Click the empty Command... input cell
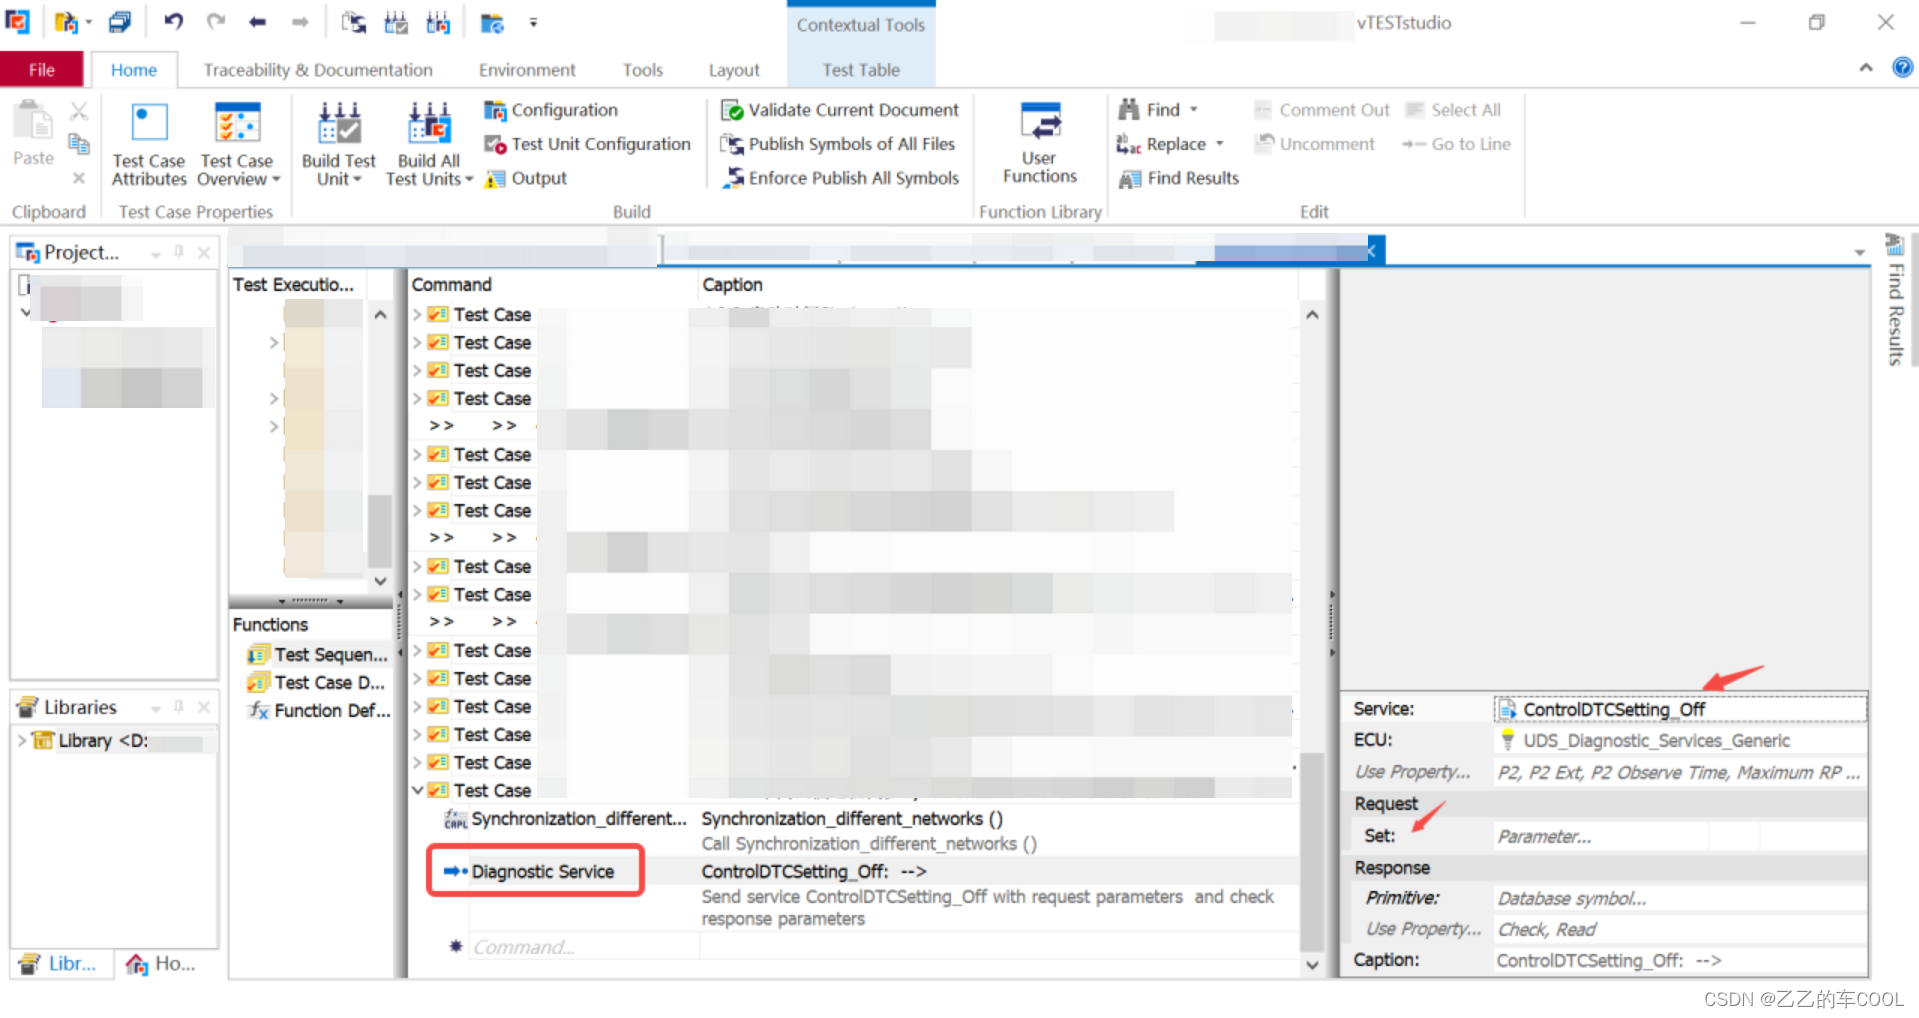Image resolution: width=1919 pixels, height=1018 pixels. coord(584,947)
